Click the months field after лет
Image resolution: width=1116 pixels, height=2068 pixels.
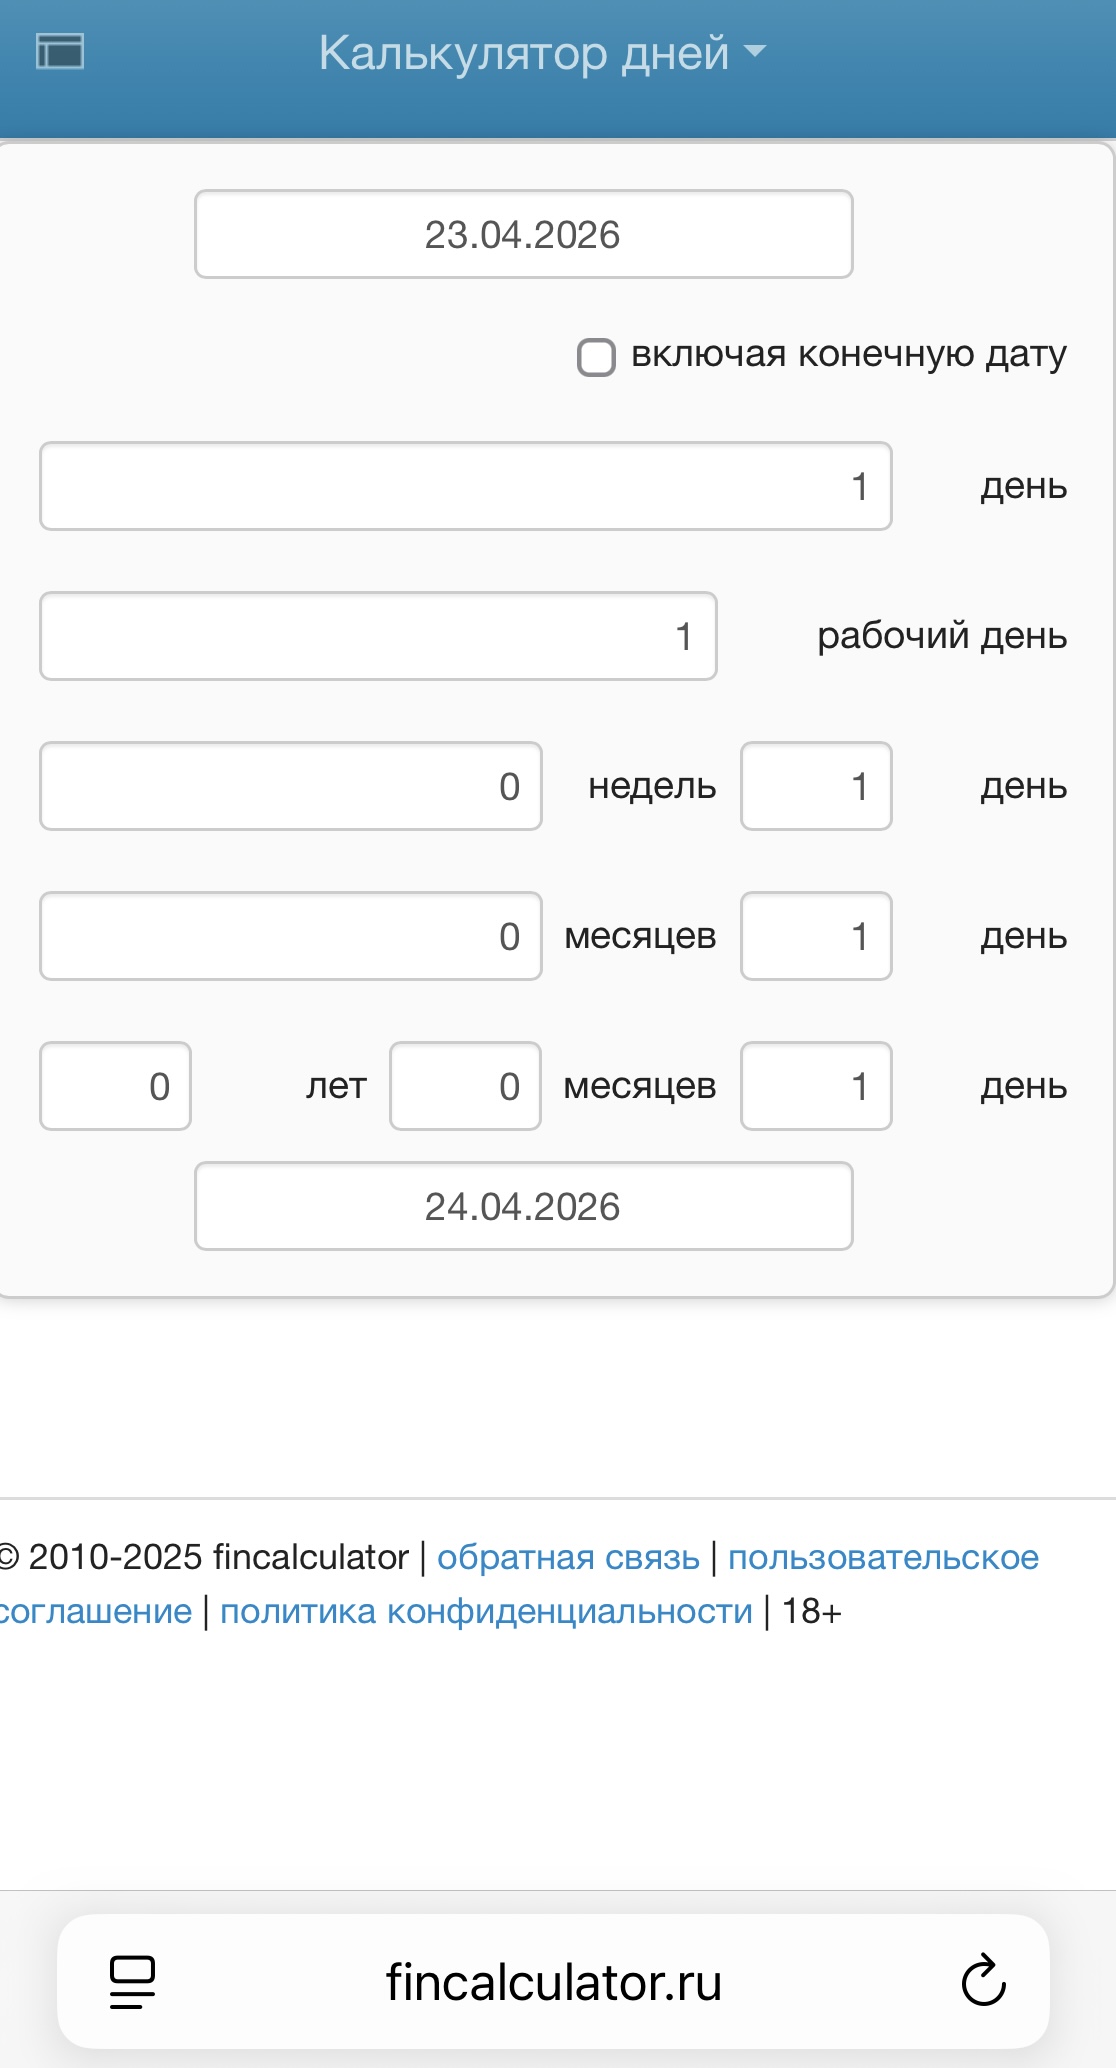point(465,1086)
